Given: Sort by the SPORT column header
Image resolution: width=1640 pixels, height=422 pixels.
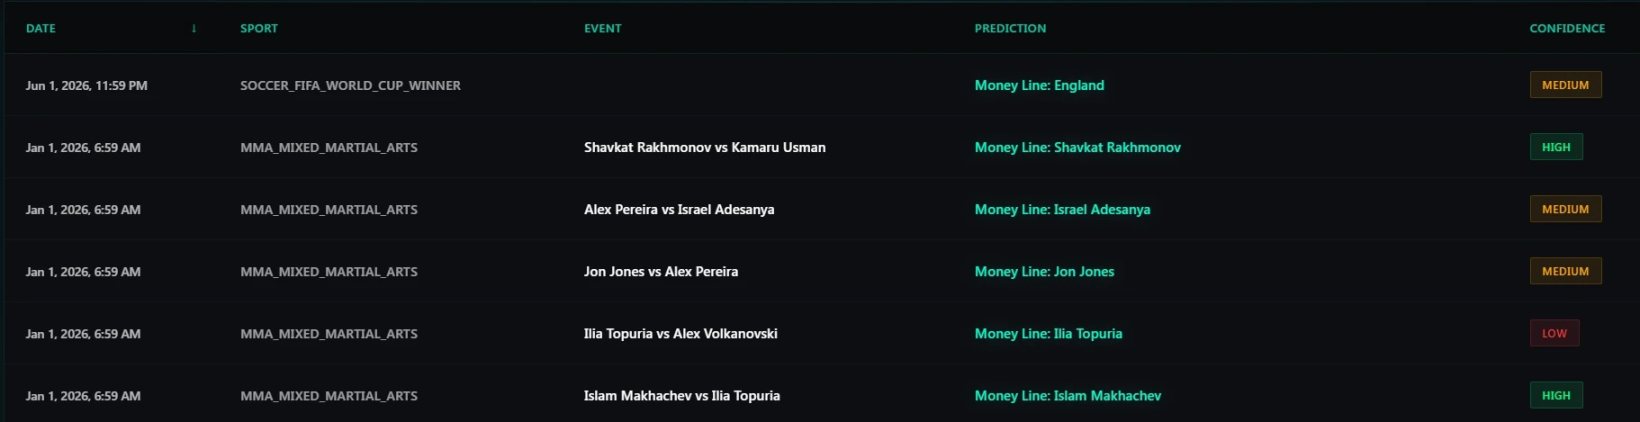Looking at the screenshot, I should tap(259, 28).
